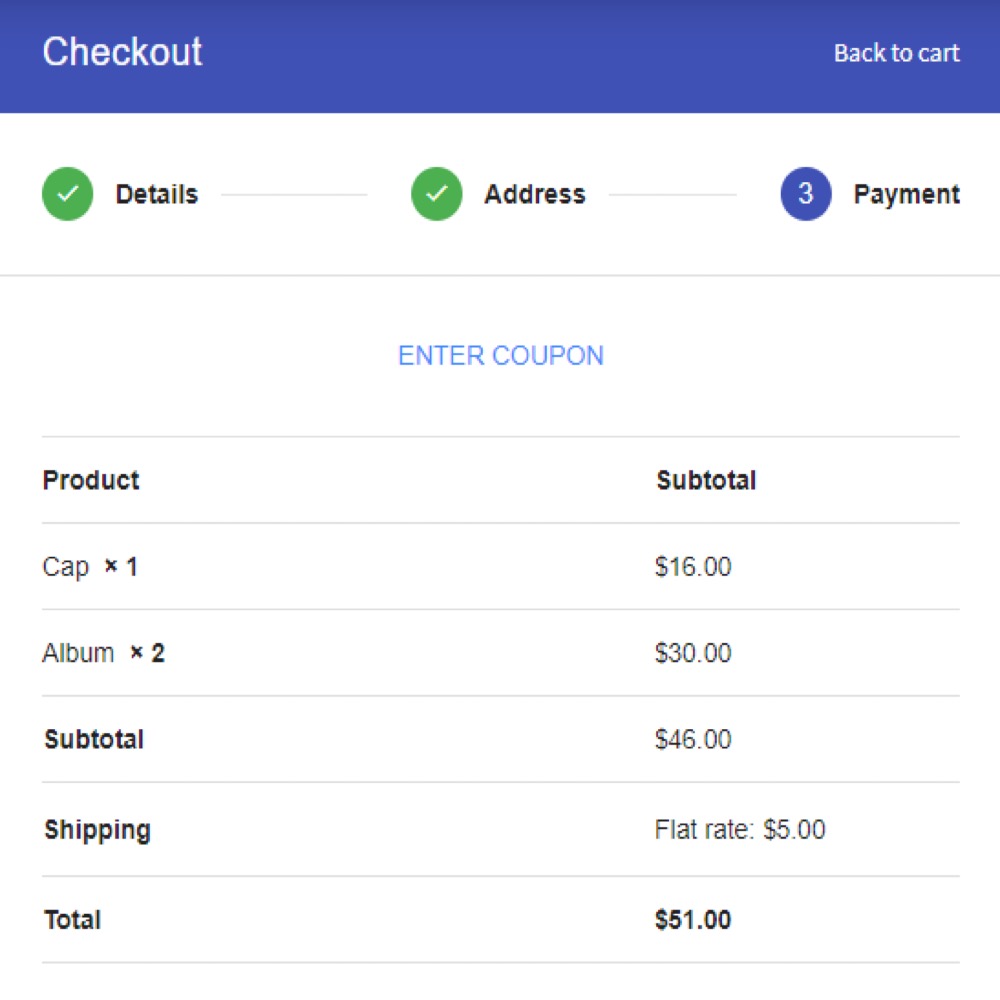
Task: Click the Cap product row
Action: pos(501,566)
